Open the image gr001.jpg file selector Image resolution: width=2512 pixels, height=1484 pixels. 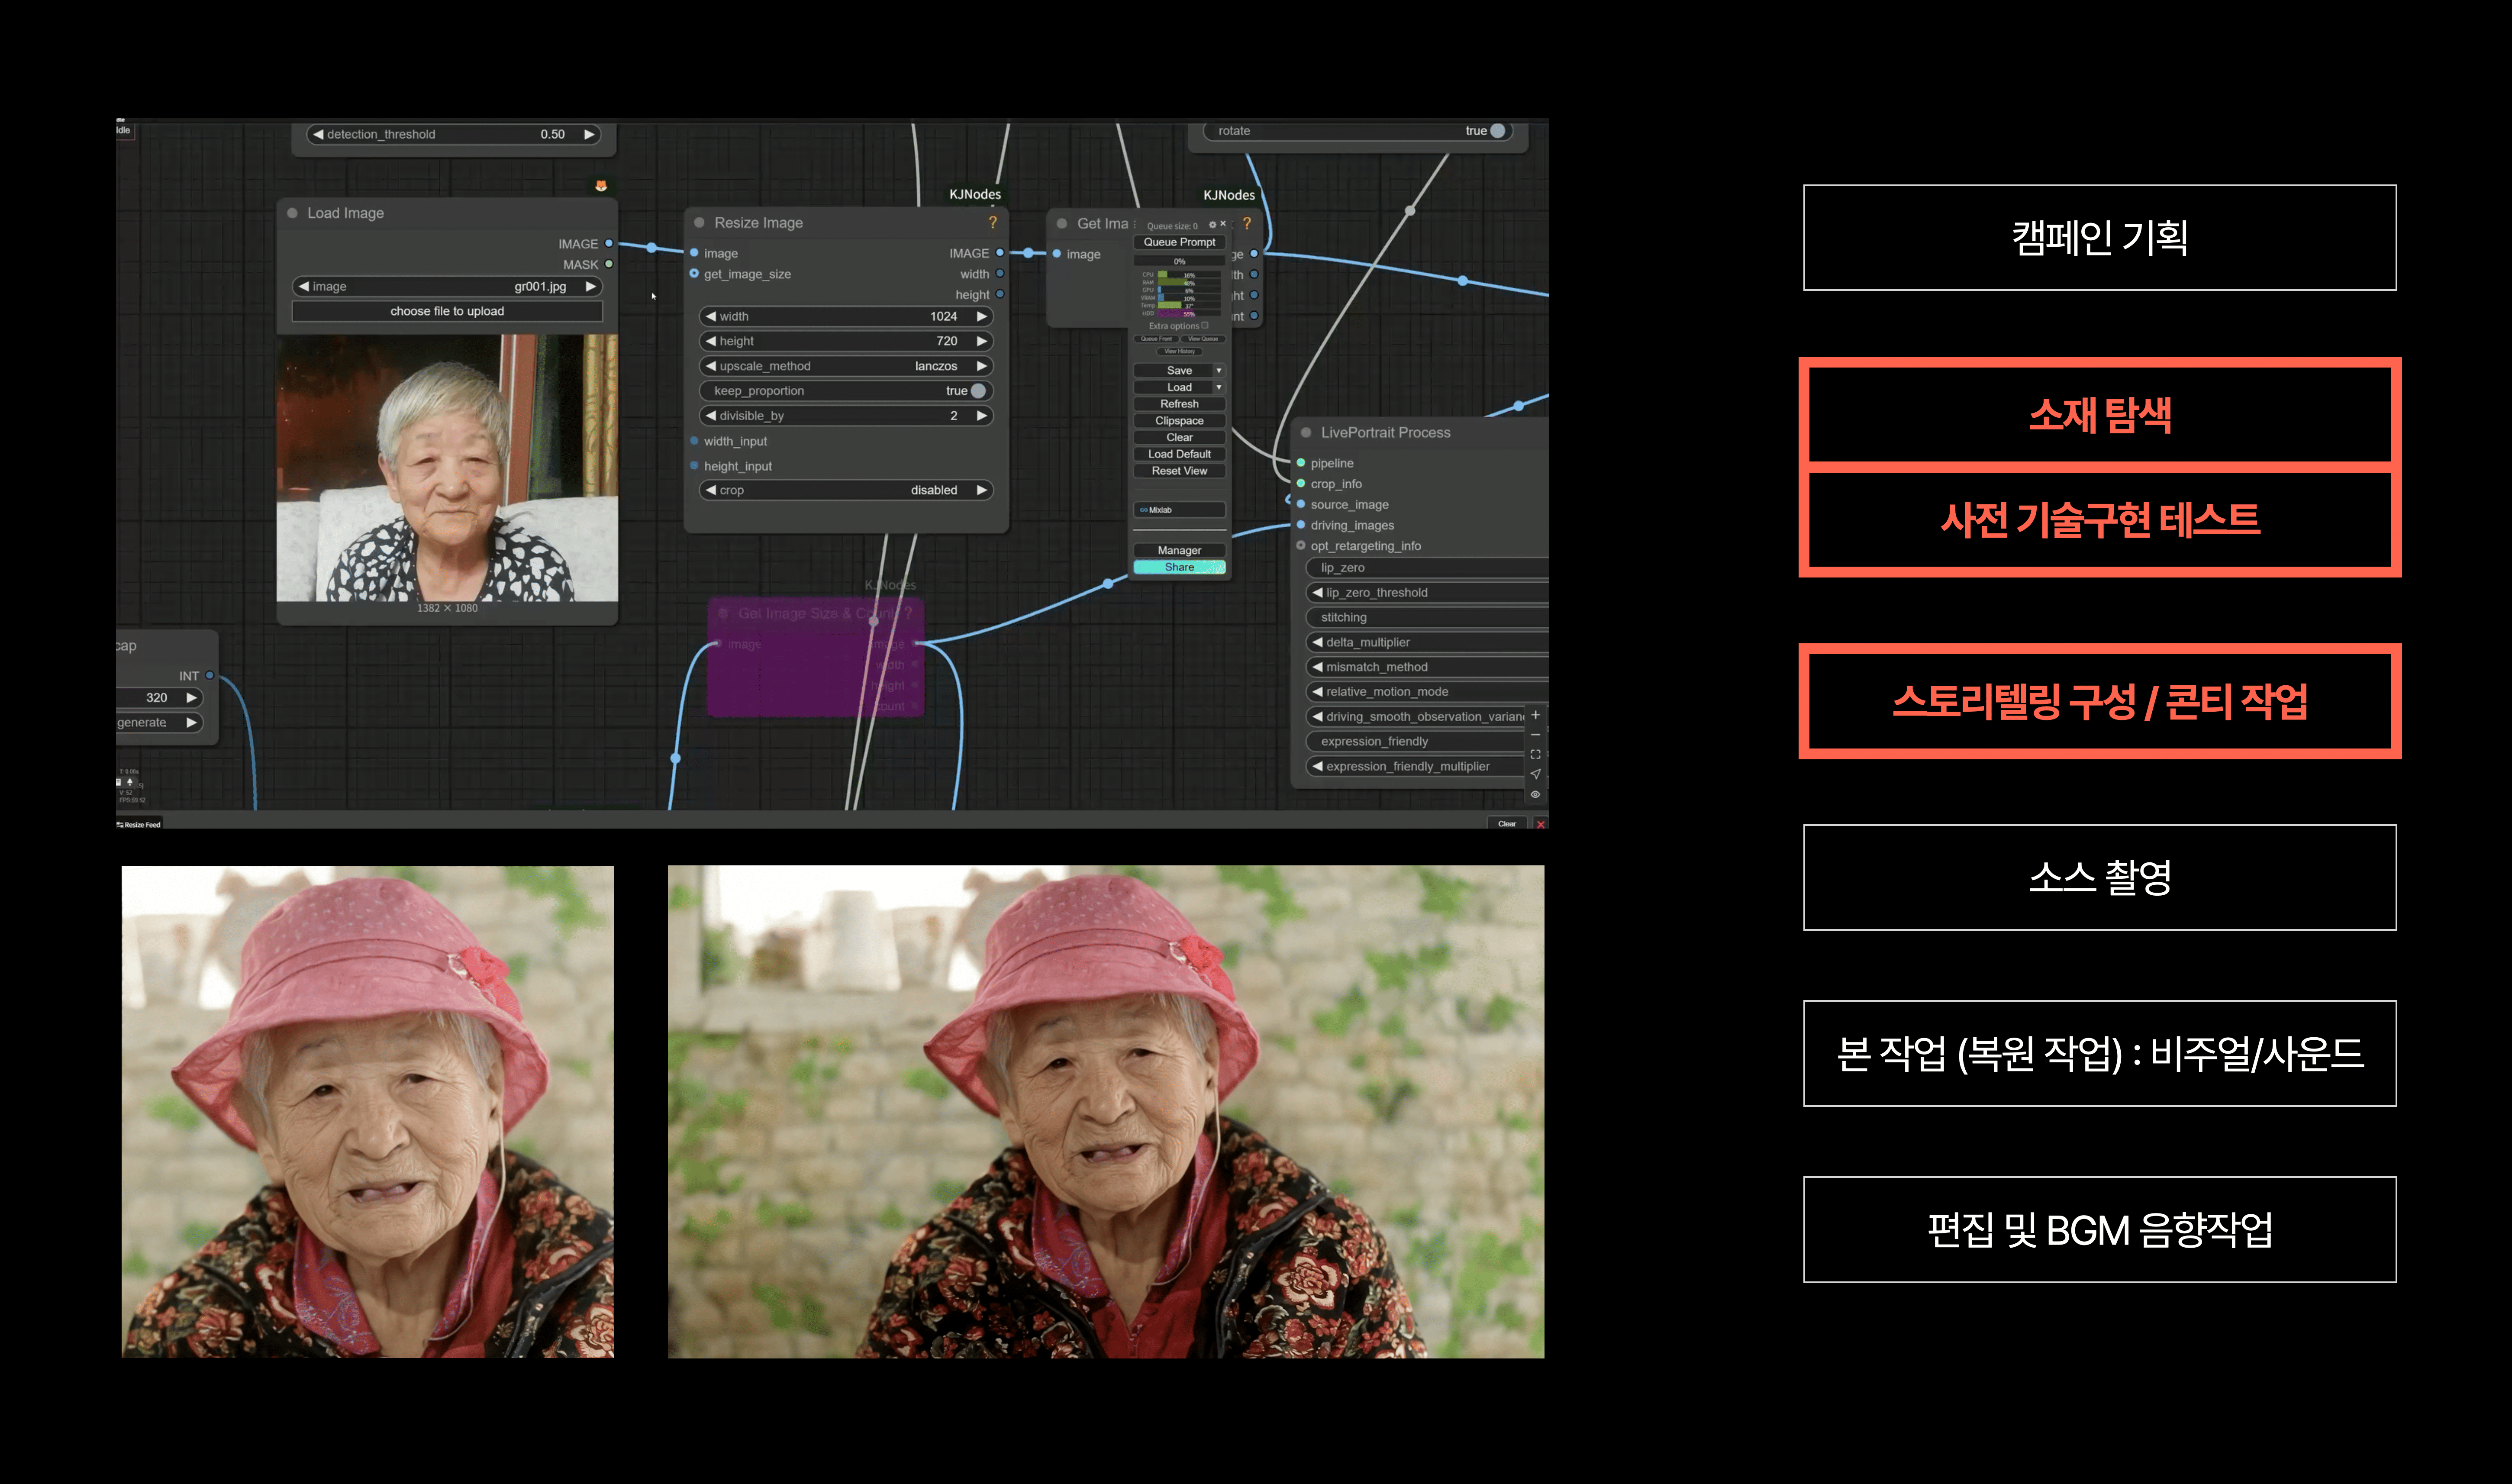click(x=447, y=287)
